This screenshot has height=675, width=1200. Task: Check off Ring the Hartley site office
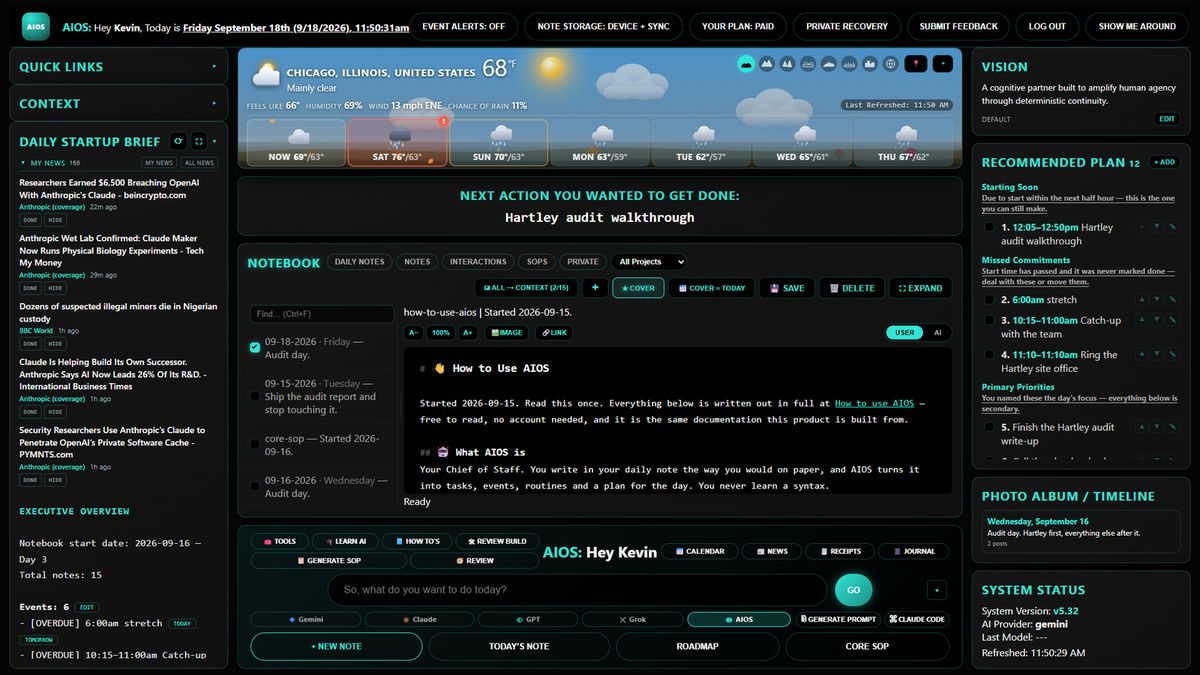point(990,355)
